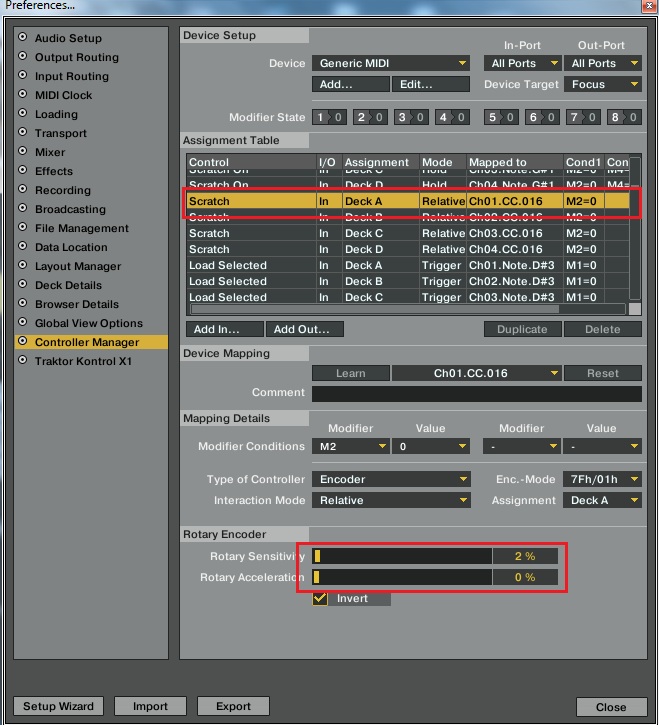
Task: Click the Add In... button
Action: point(225,329)
